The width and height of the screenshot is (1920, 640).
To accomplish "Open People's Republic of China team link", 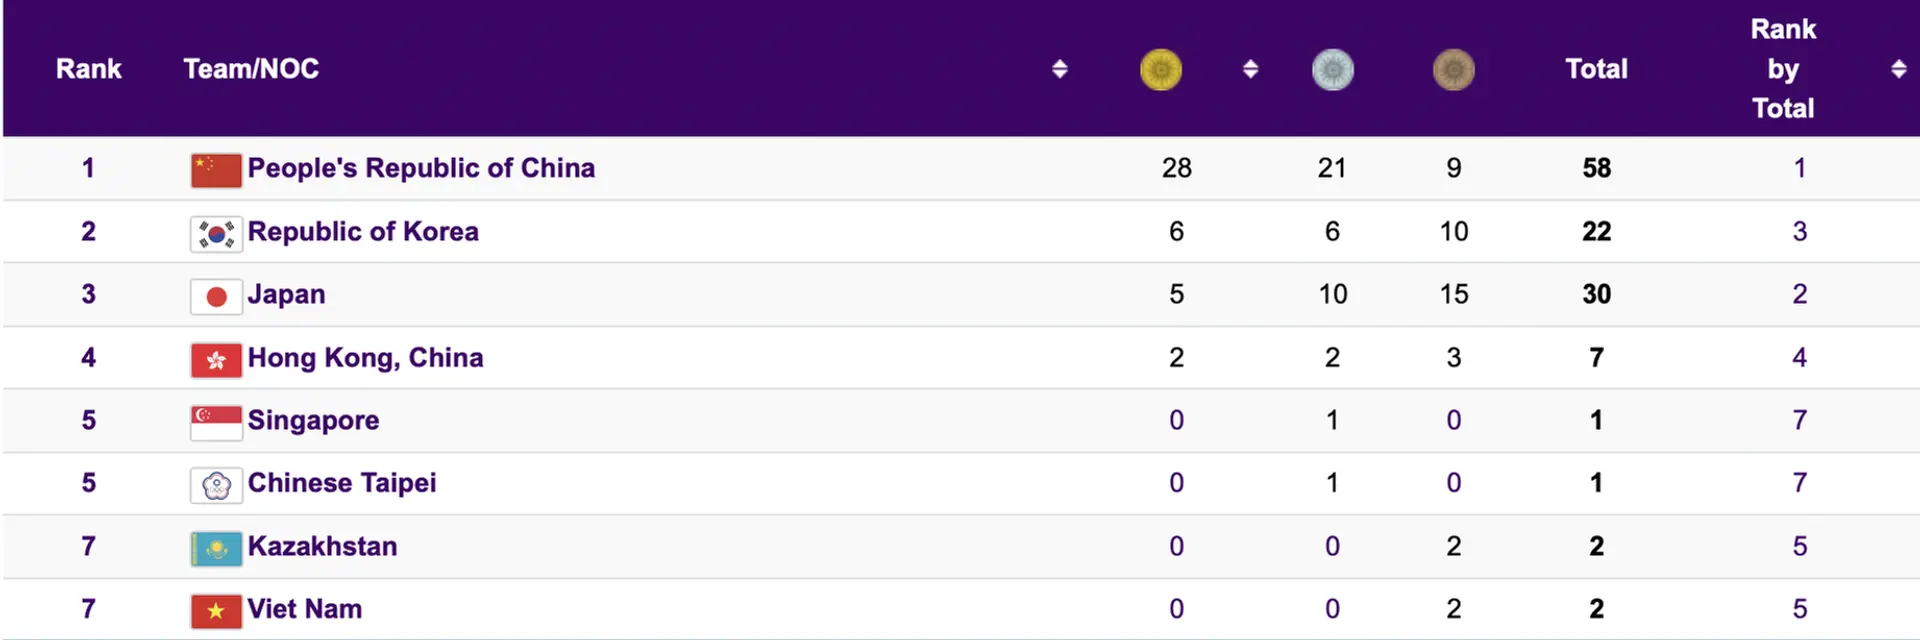I will tap(421, 168).
